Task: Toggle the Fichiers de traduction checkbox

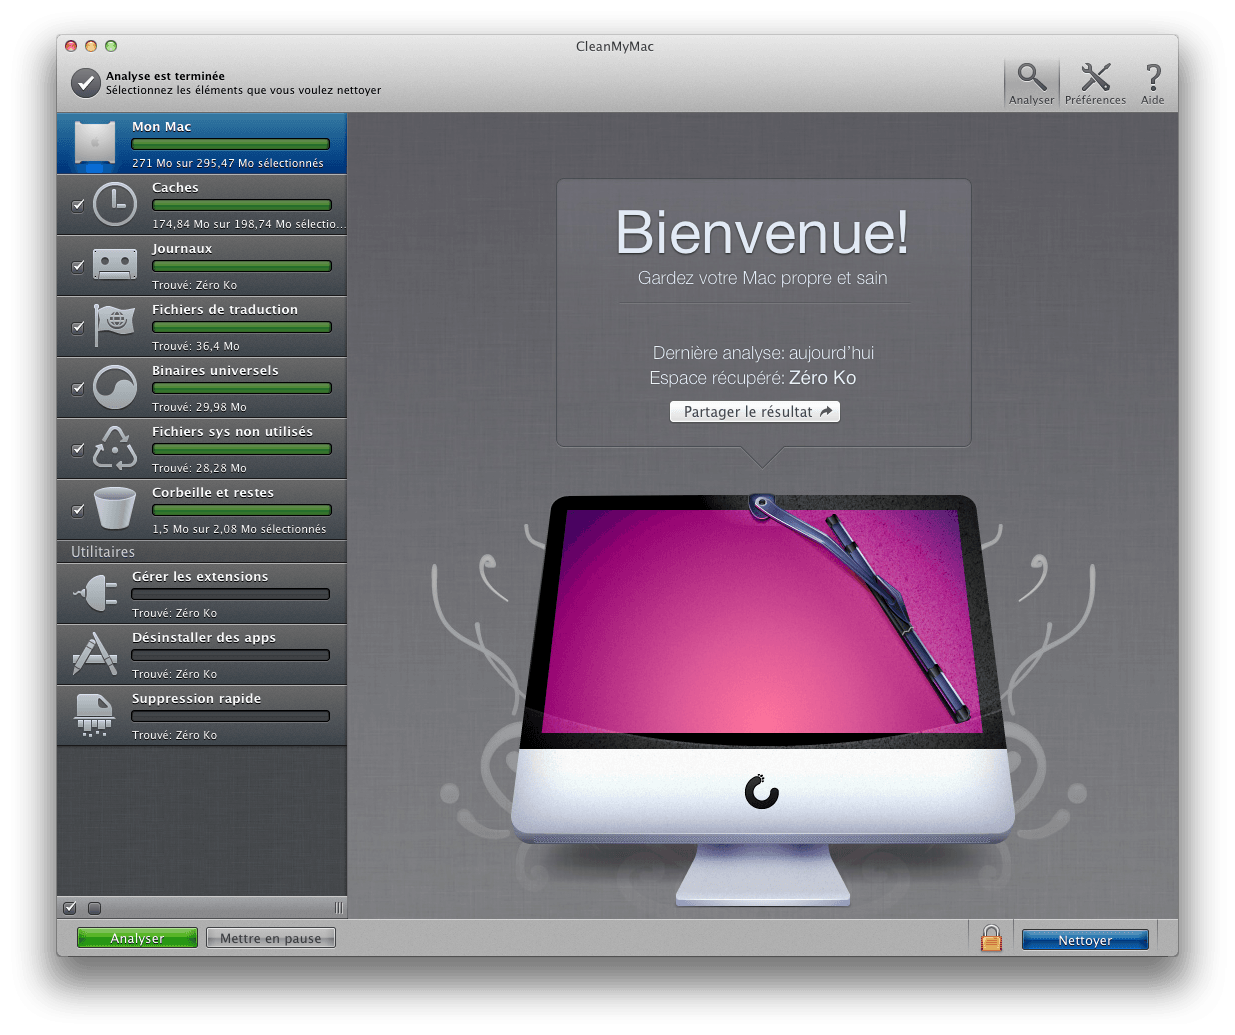Action: (x=78, y=327)
